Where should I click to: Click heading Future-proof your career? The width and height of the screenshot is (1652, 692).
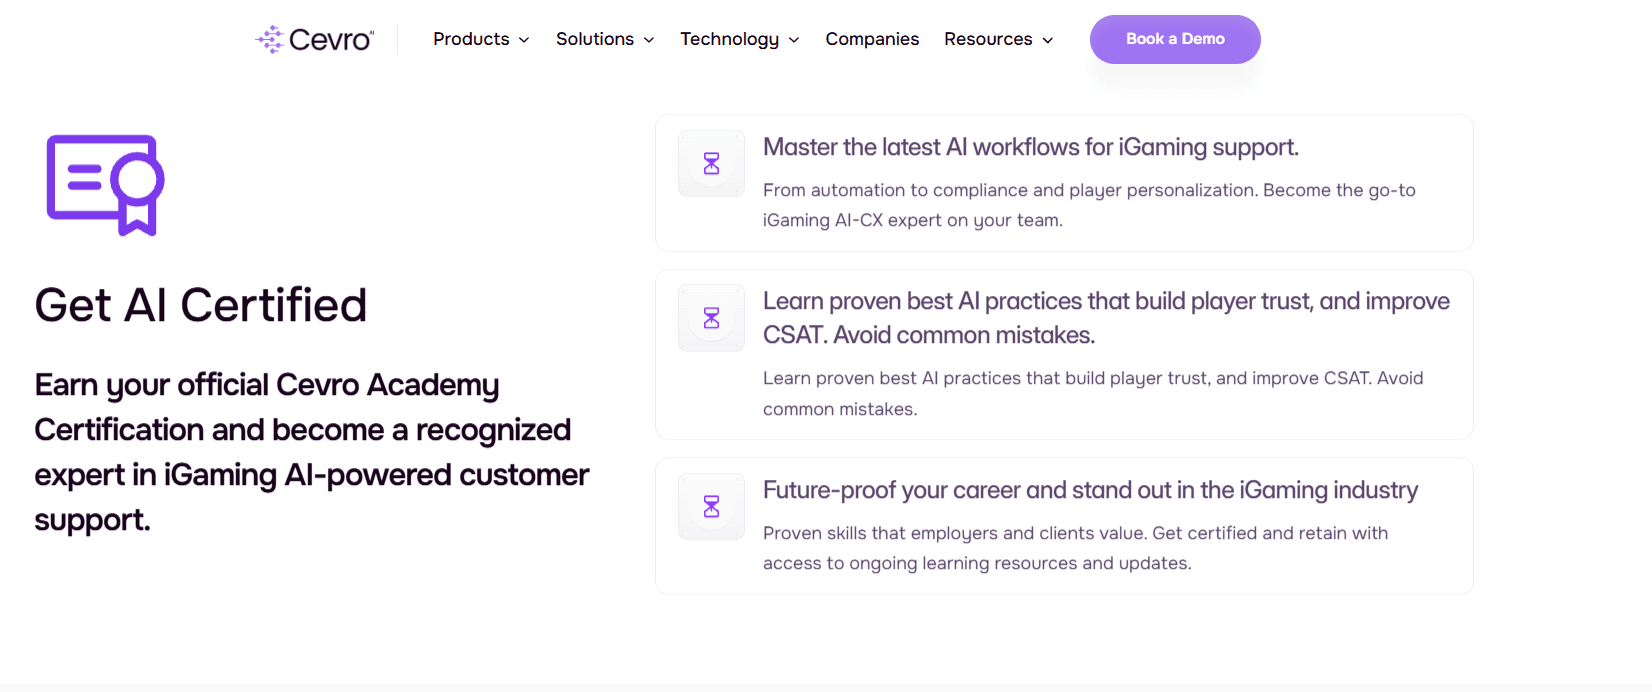click(1090, 490)
